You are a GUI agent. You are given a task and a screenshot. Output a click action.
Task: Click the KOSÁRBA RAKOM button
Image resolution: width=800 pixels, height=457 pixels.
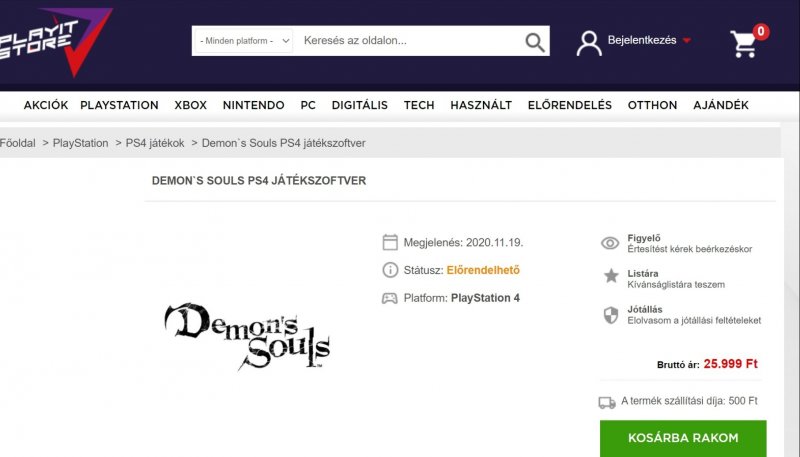683,438
